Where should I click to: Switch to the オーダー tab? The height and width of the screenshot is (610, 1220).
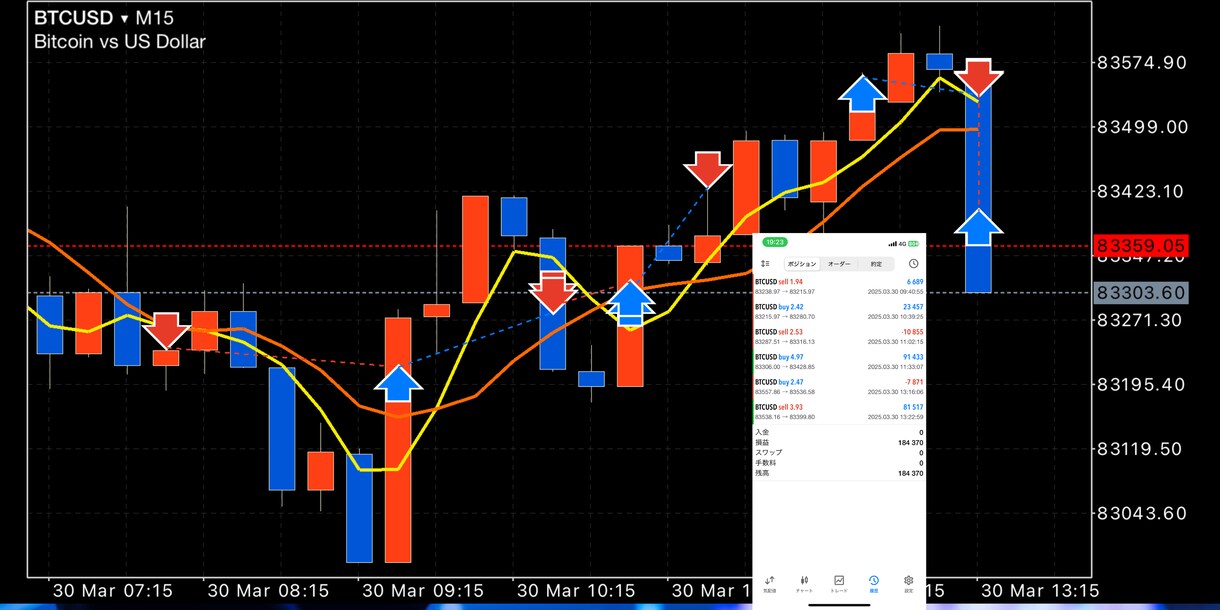coord(839,264)
